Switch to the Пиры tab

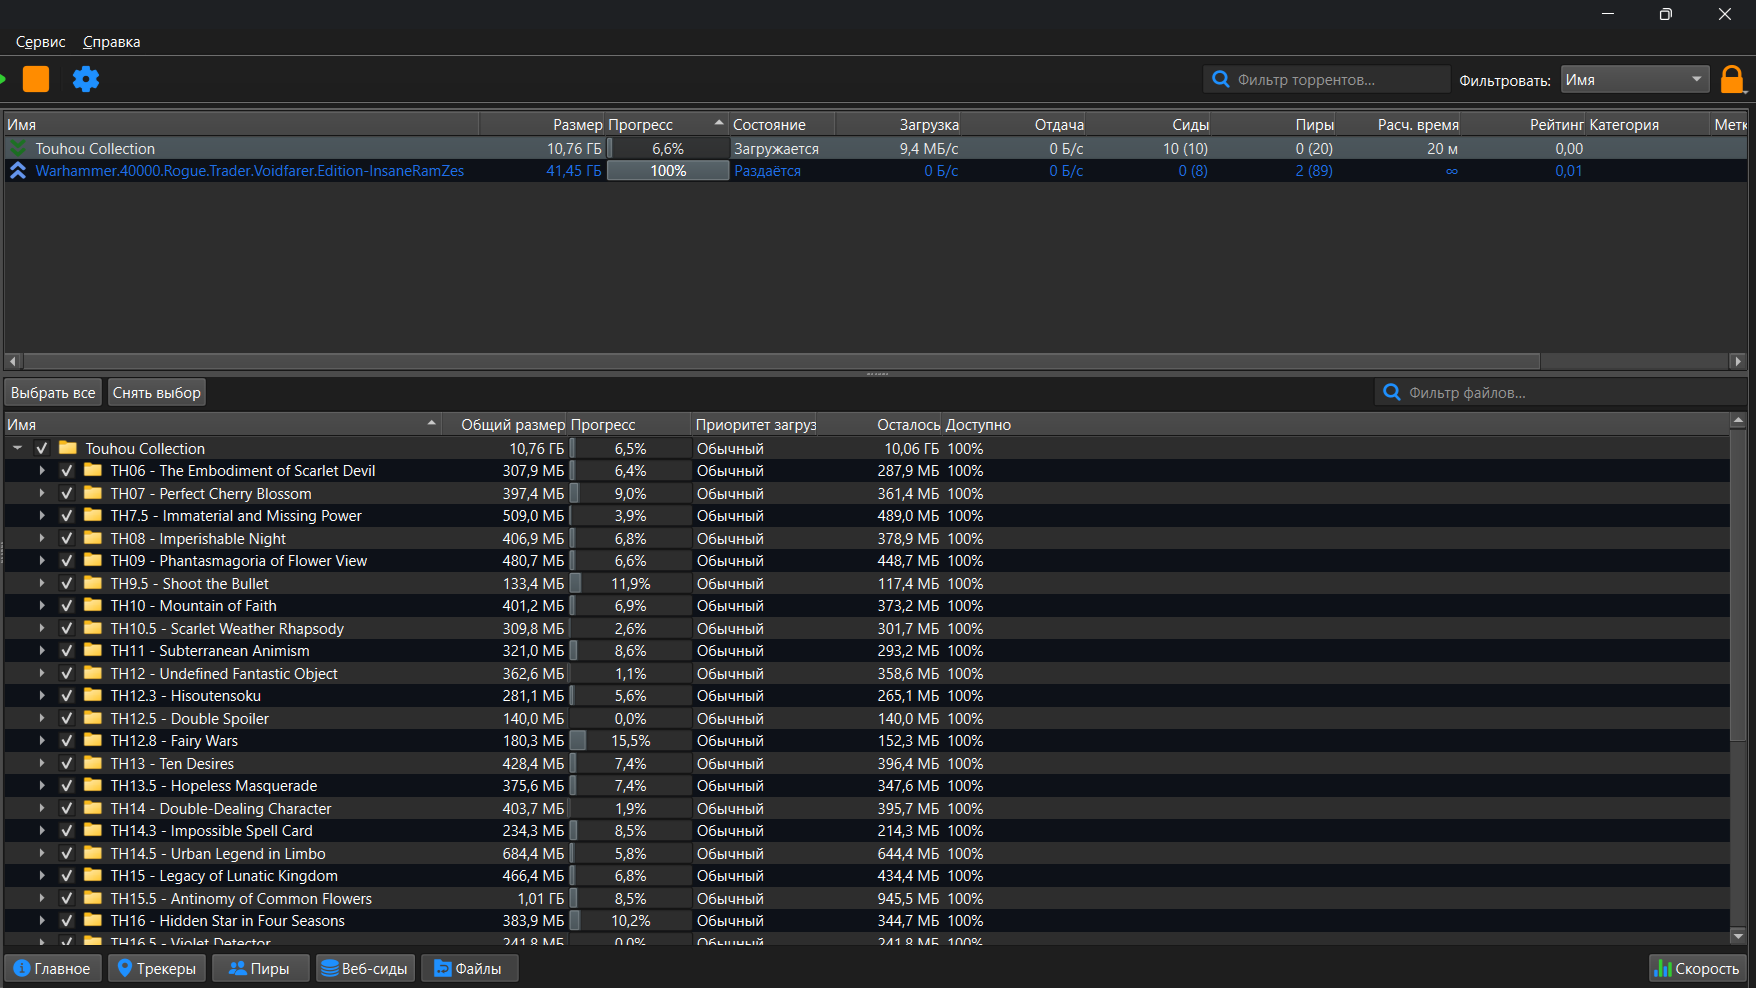(x=260, y=968)
